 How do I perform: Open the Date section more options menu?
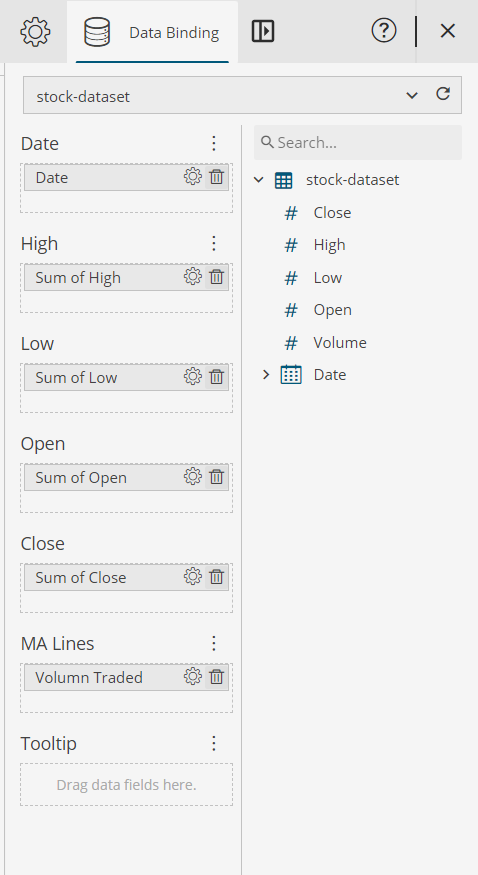coord(214,143)
